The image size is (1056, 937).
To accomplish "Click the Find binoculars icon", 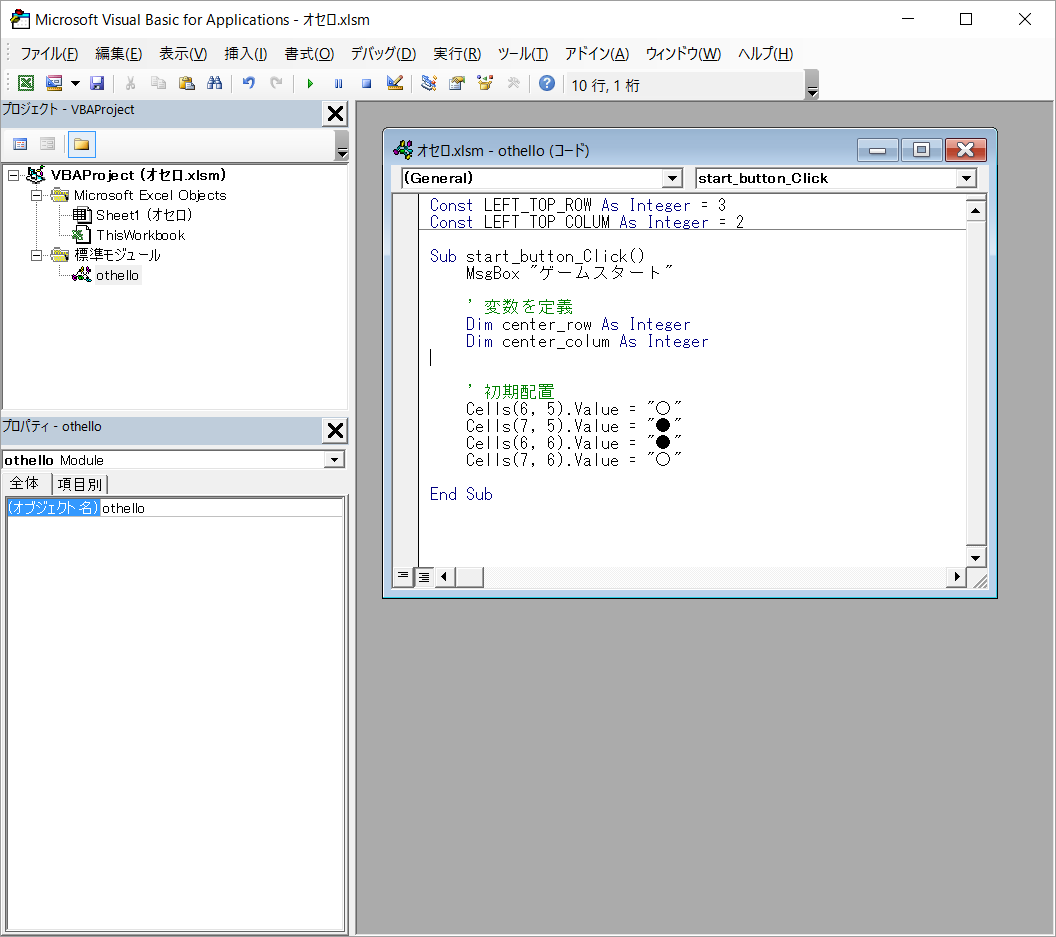I will 213,84.
